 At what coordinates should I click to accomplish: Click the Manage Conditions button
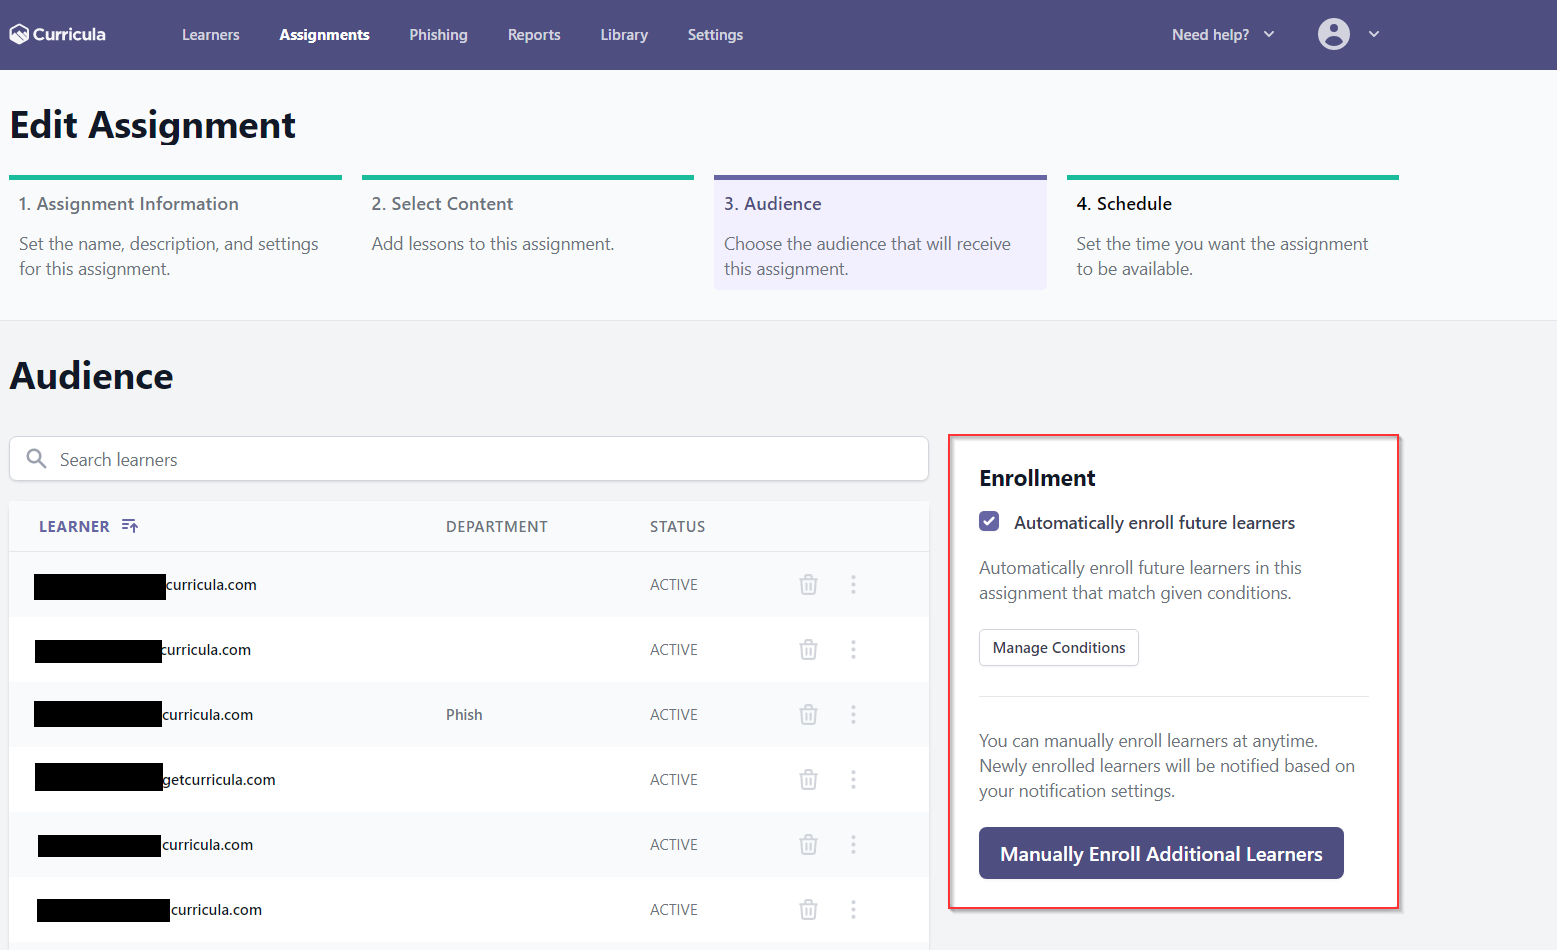point(1058,648)
